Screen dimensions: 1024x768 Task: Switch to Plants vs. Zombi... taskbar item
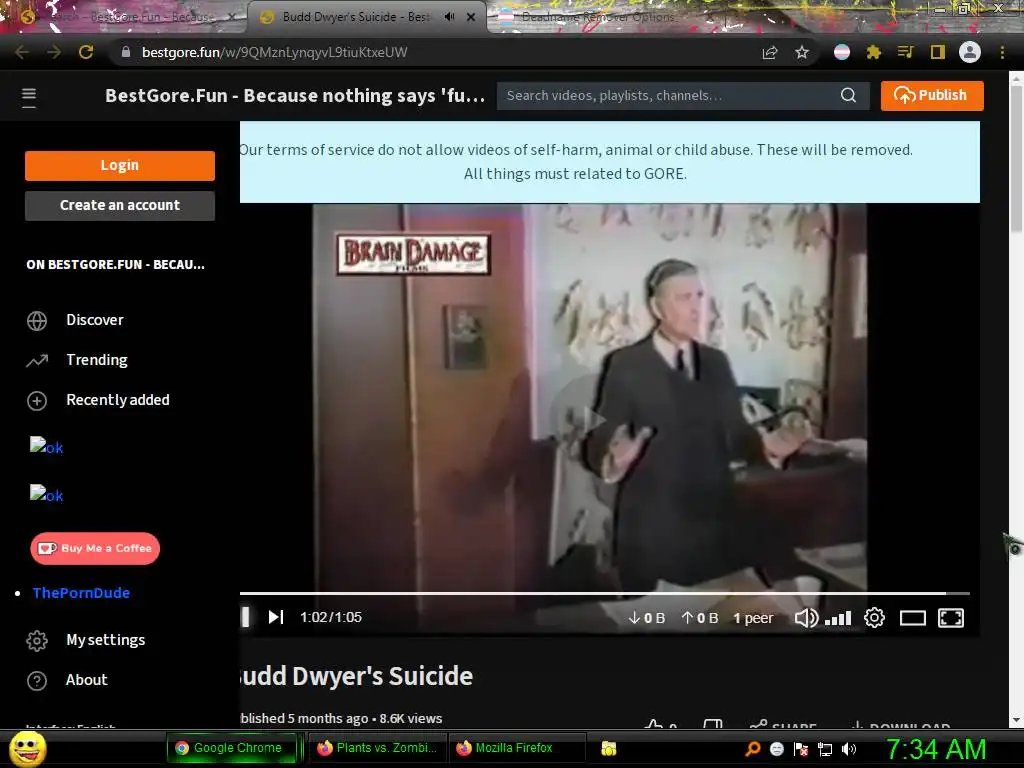(377, 748)
